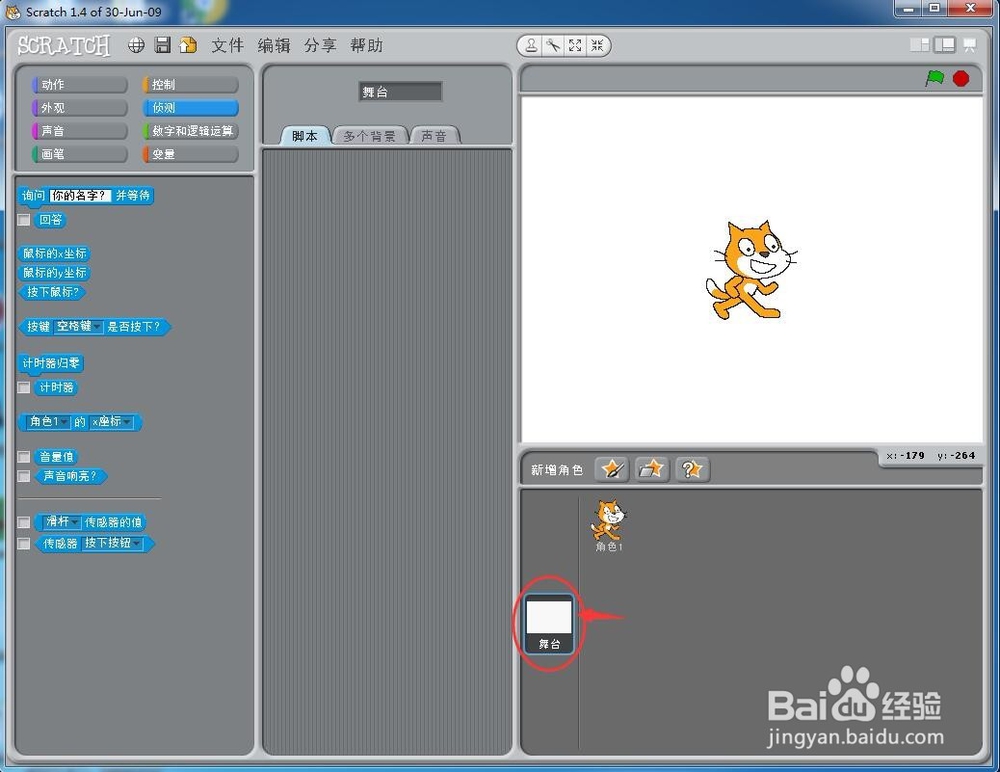This screenshot has height=772, width=1000.
Task: Toggle the 计时器 monitor checkbox
Action: coord(24,387)
